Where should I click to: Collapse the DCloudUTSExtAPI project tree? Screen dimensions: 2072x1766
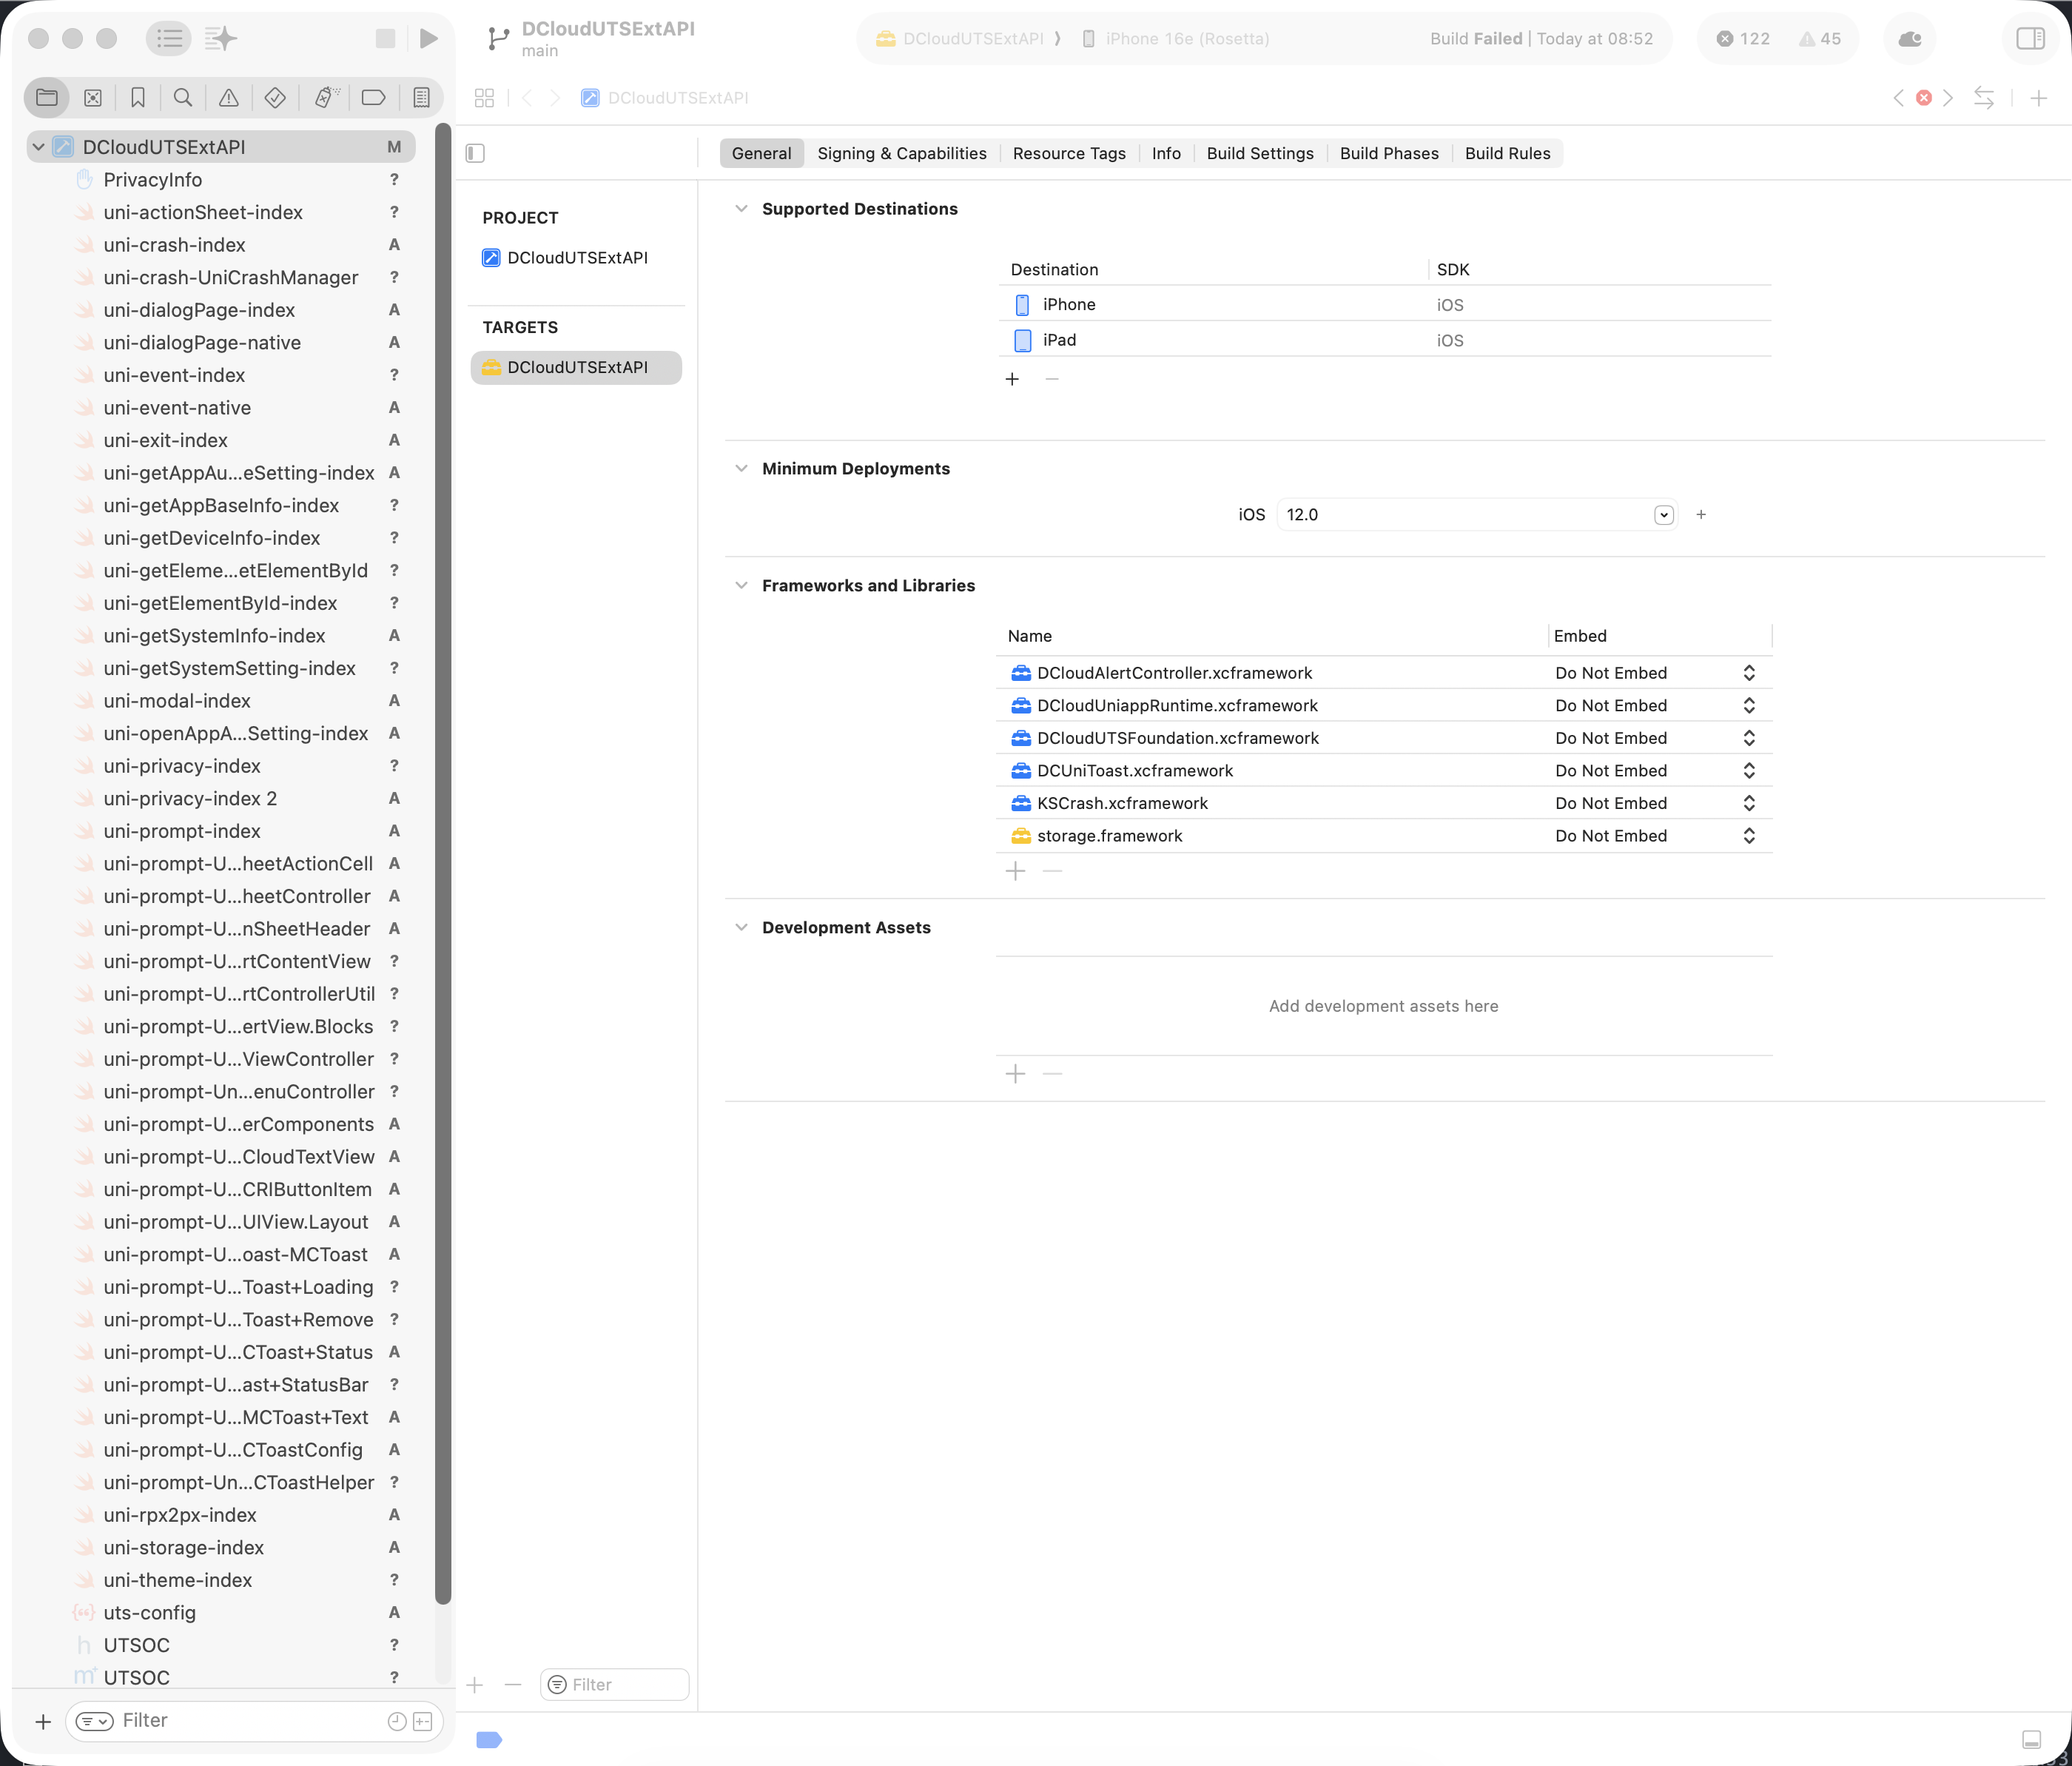tap(39, 146)
